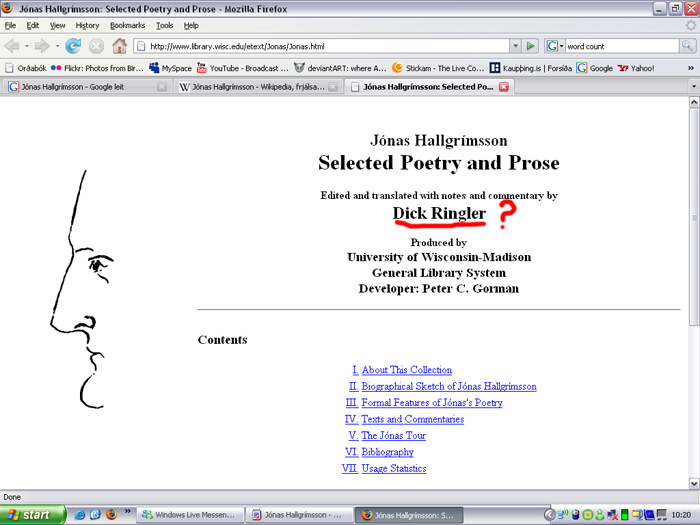Open the Orðabók bookmark
This screenshot has height=525, width=700.
pyautogui.click(x=25, y=68)
